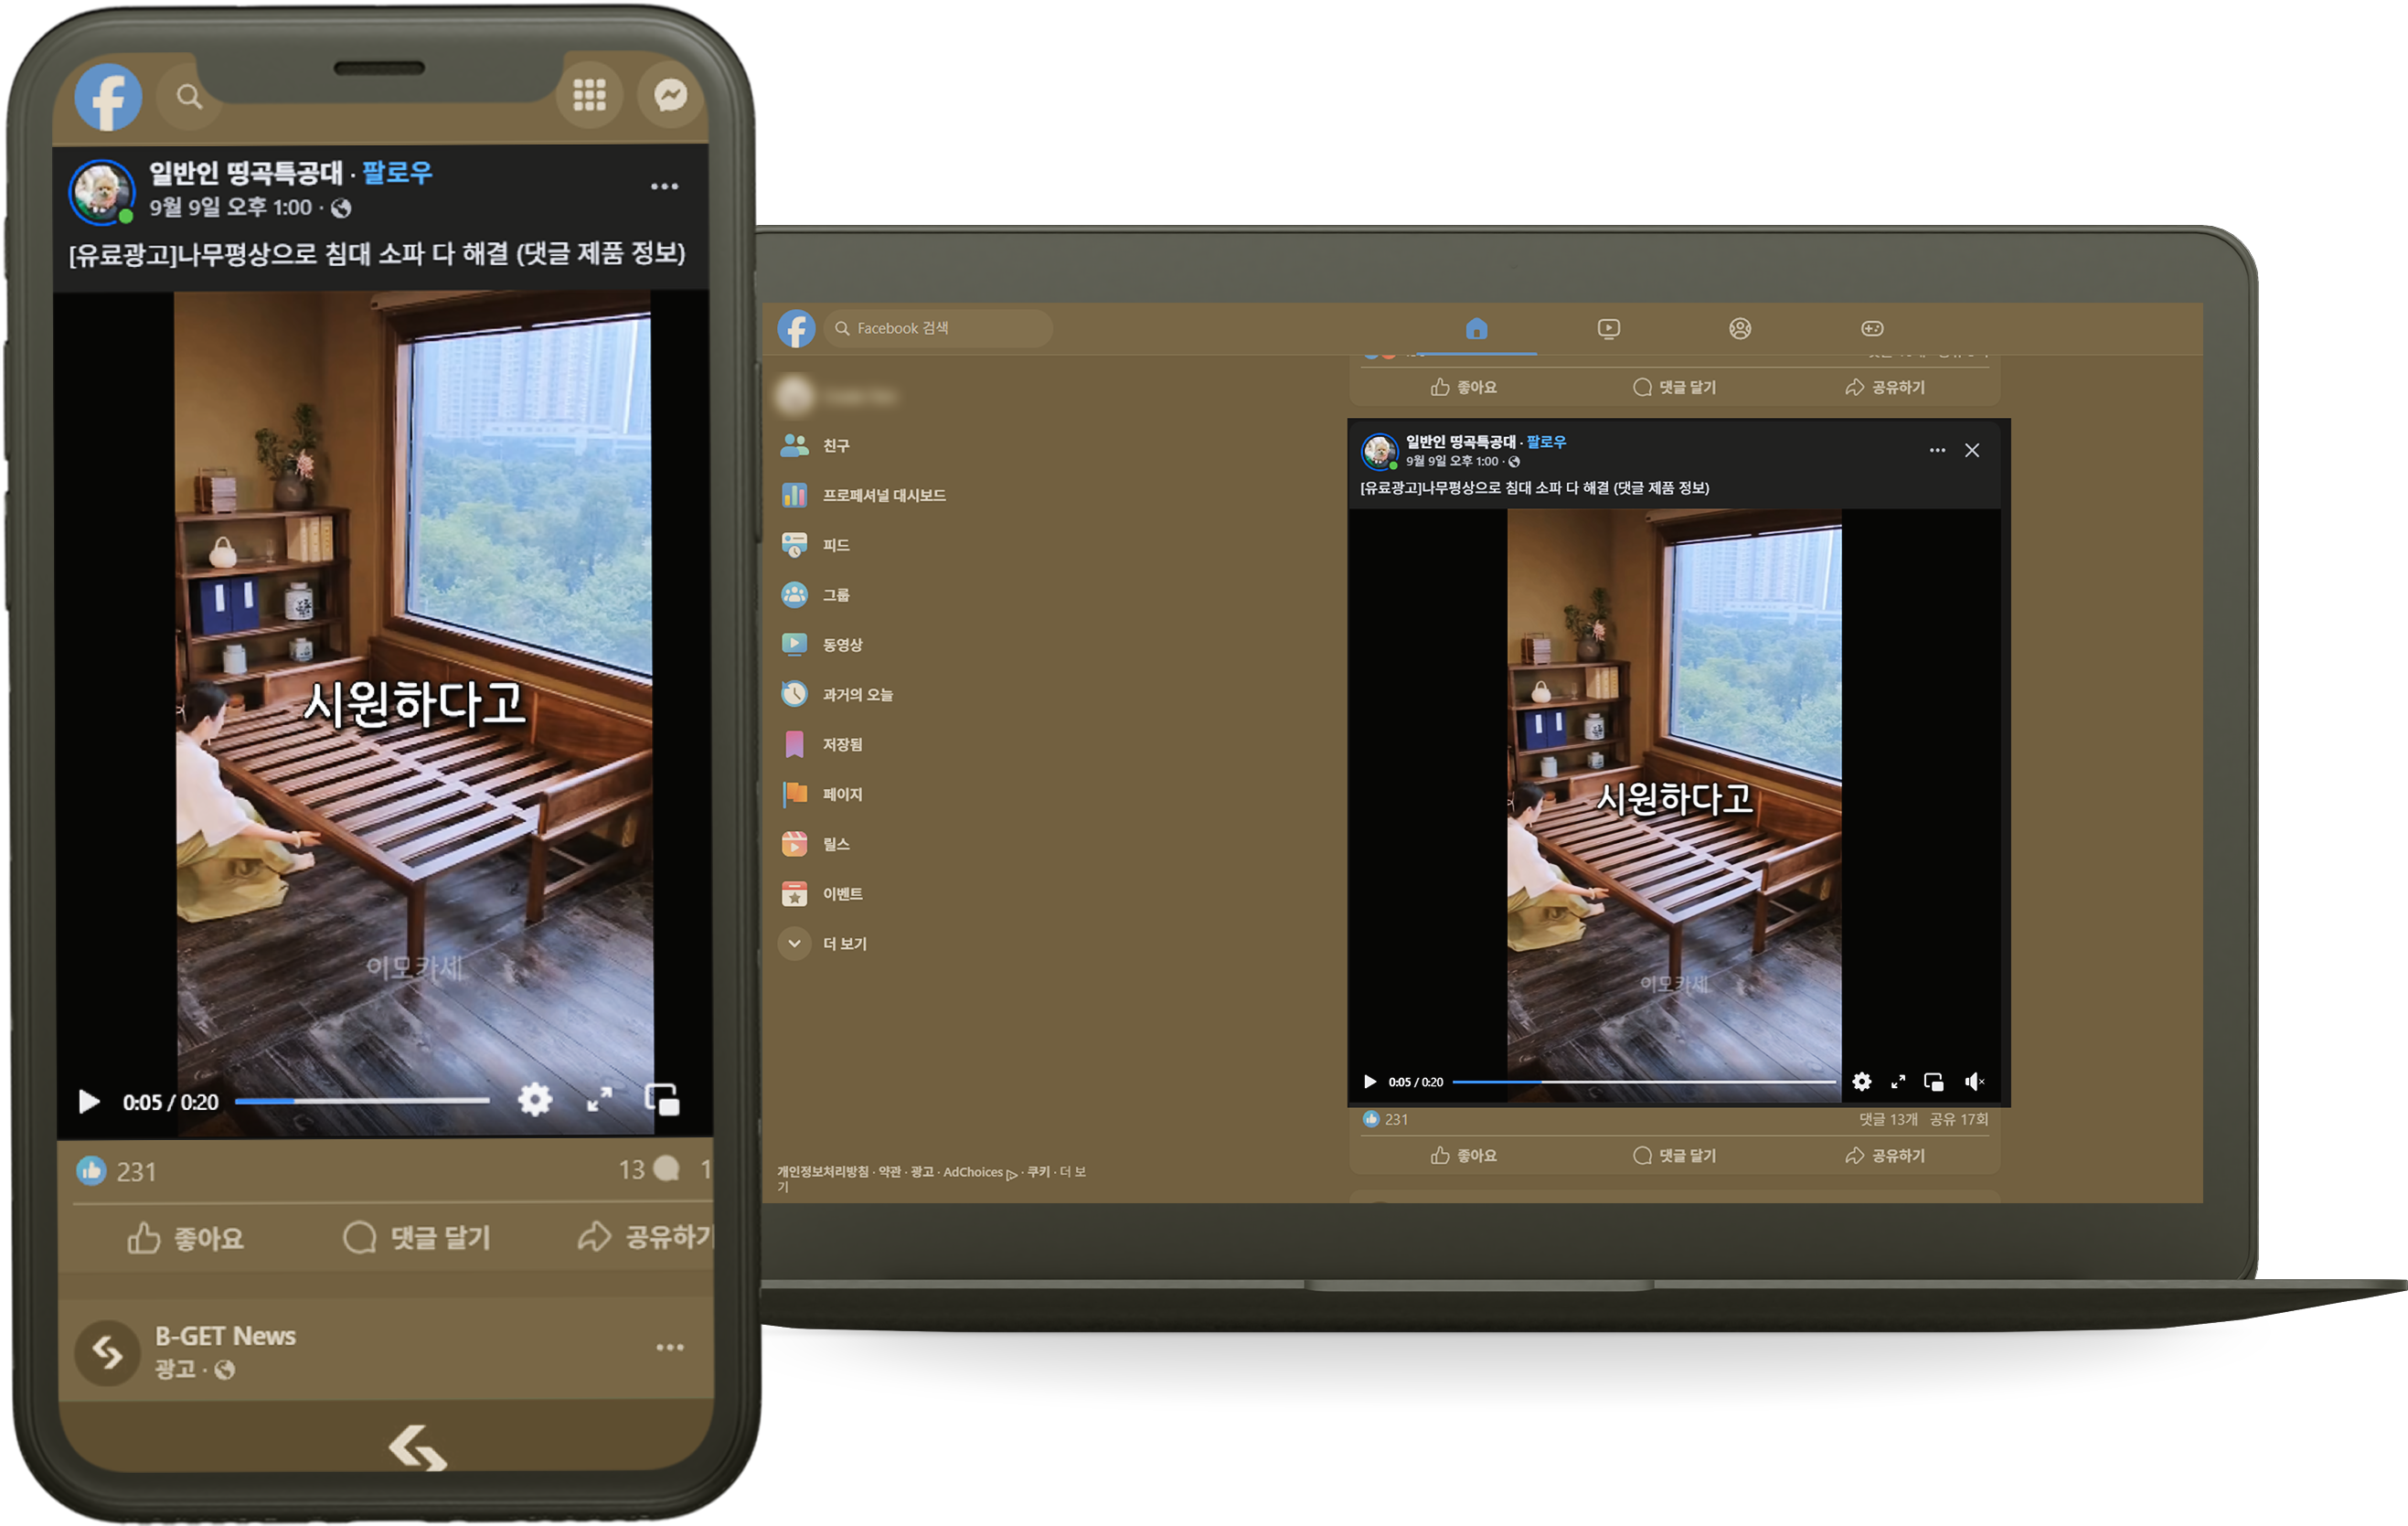Open three-dot options on laptop post
This screenshot has height=1526, width=2408.
click(x=1936, y=450)
